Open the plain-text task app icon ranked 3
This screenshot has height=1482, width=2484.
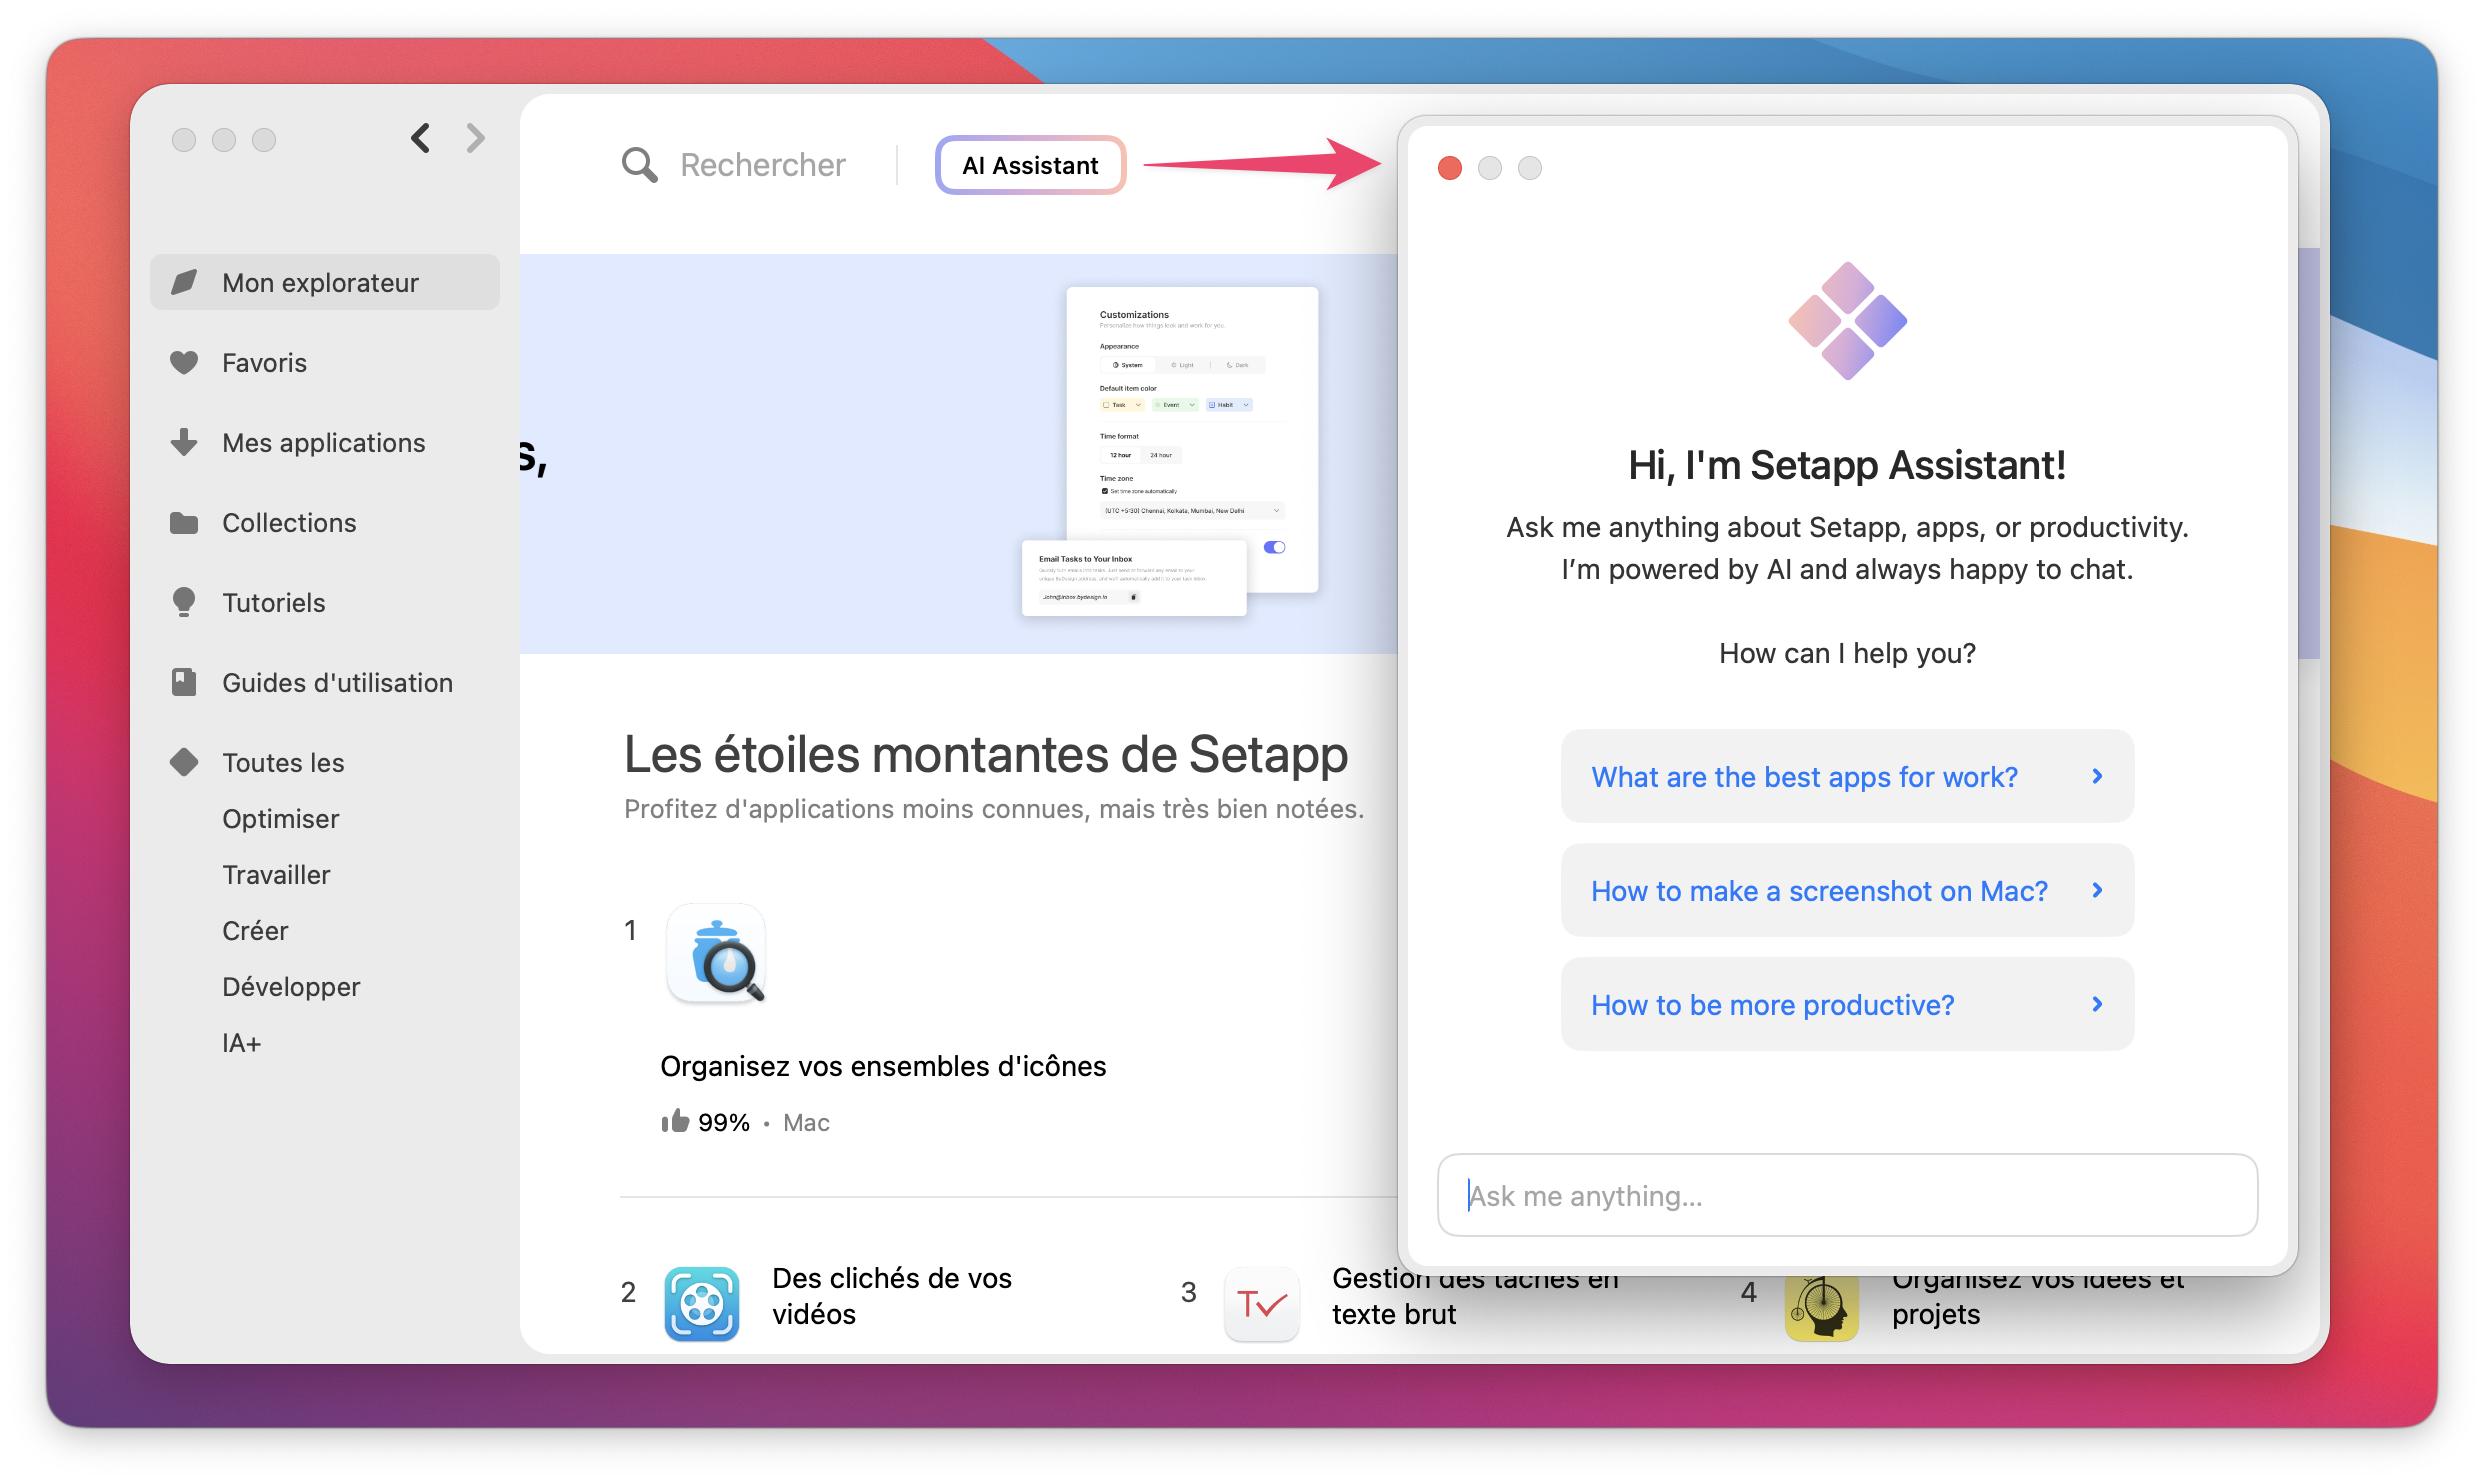click(x=1261, y=1303)
